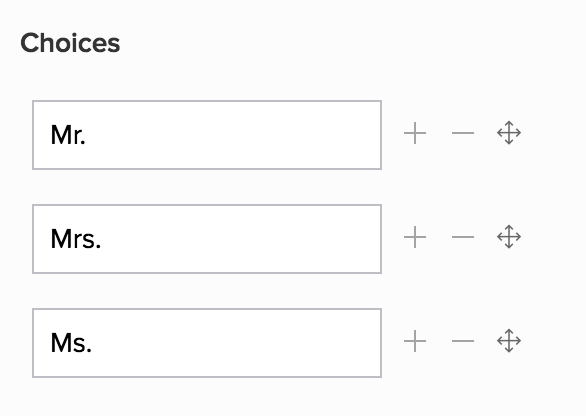Click the empty right side of Ms. field
Image resolution: width=586 pixels, height=416 pixels.
click(x=235, y=343)
